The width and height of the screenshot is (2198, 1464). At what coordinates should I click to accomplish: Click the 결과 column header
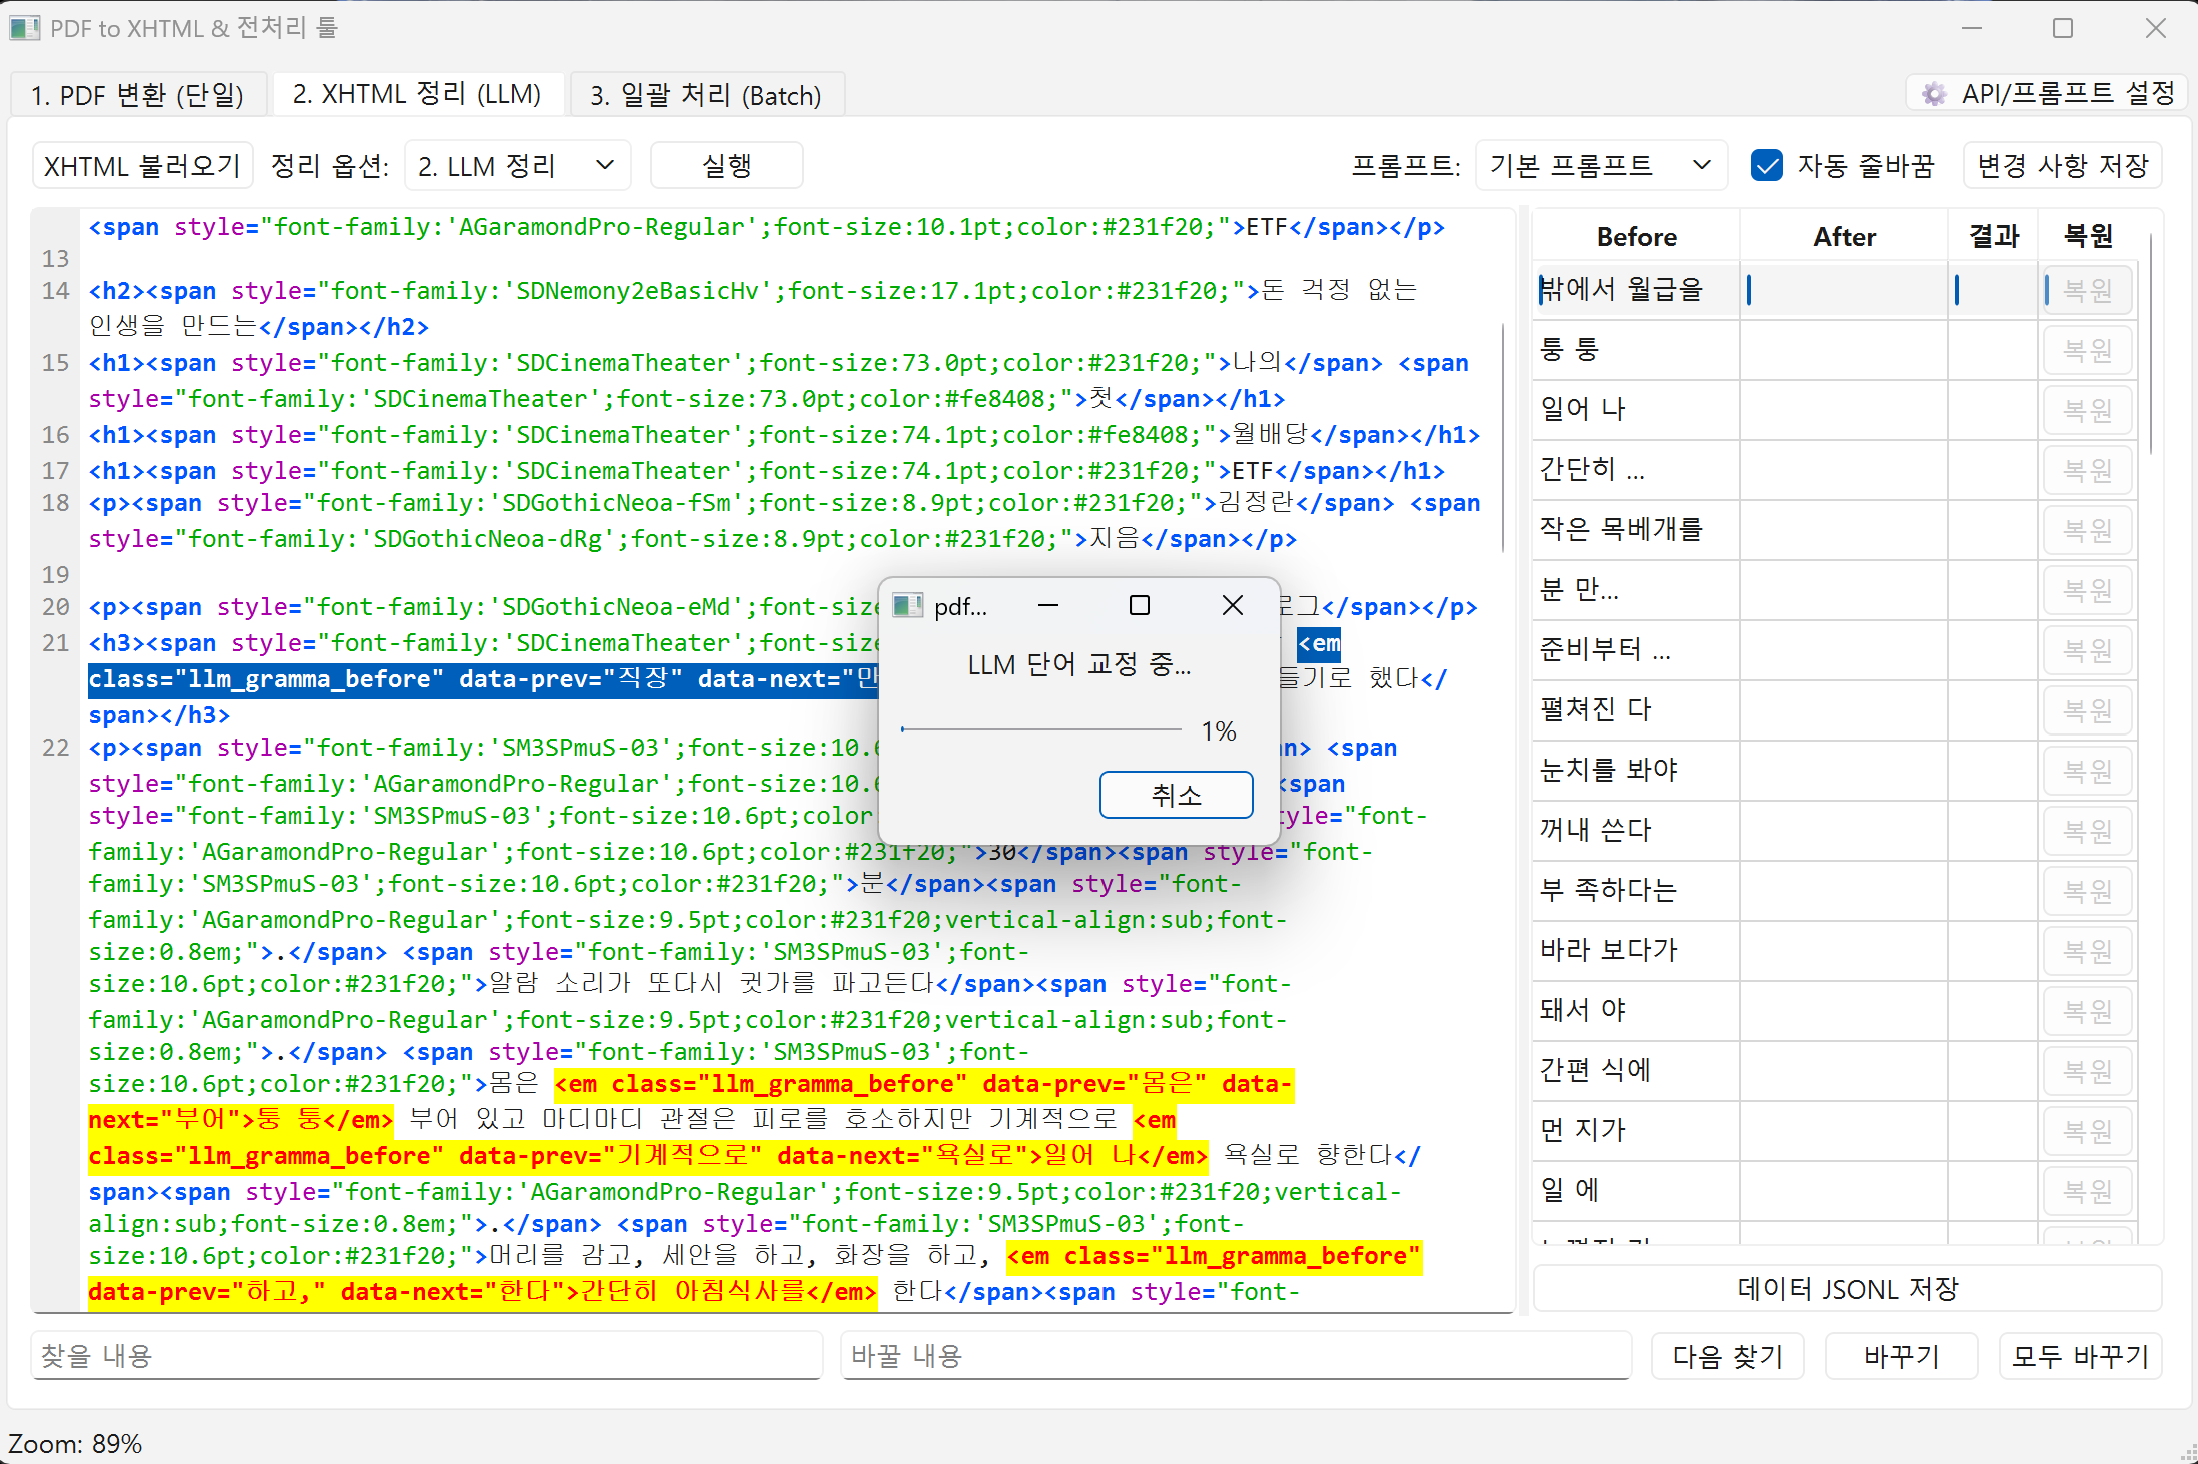coord(1993,237)
